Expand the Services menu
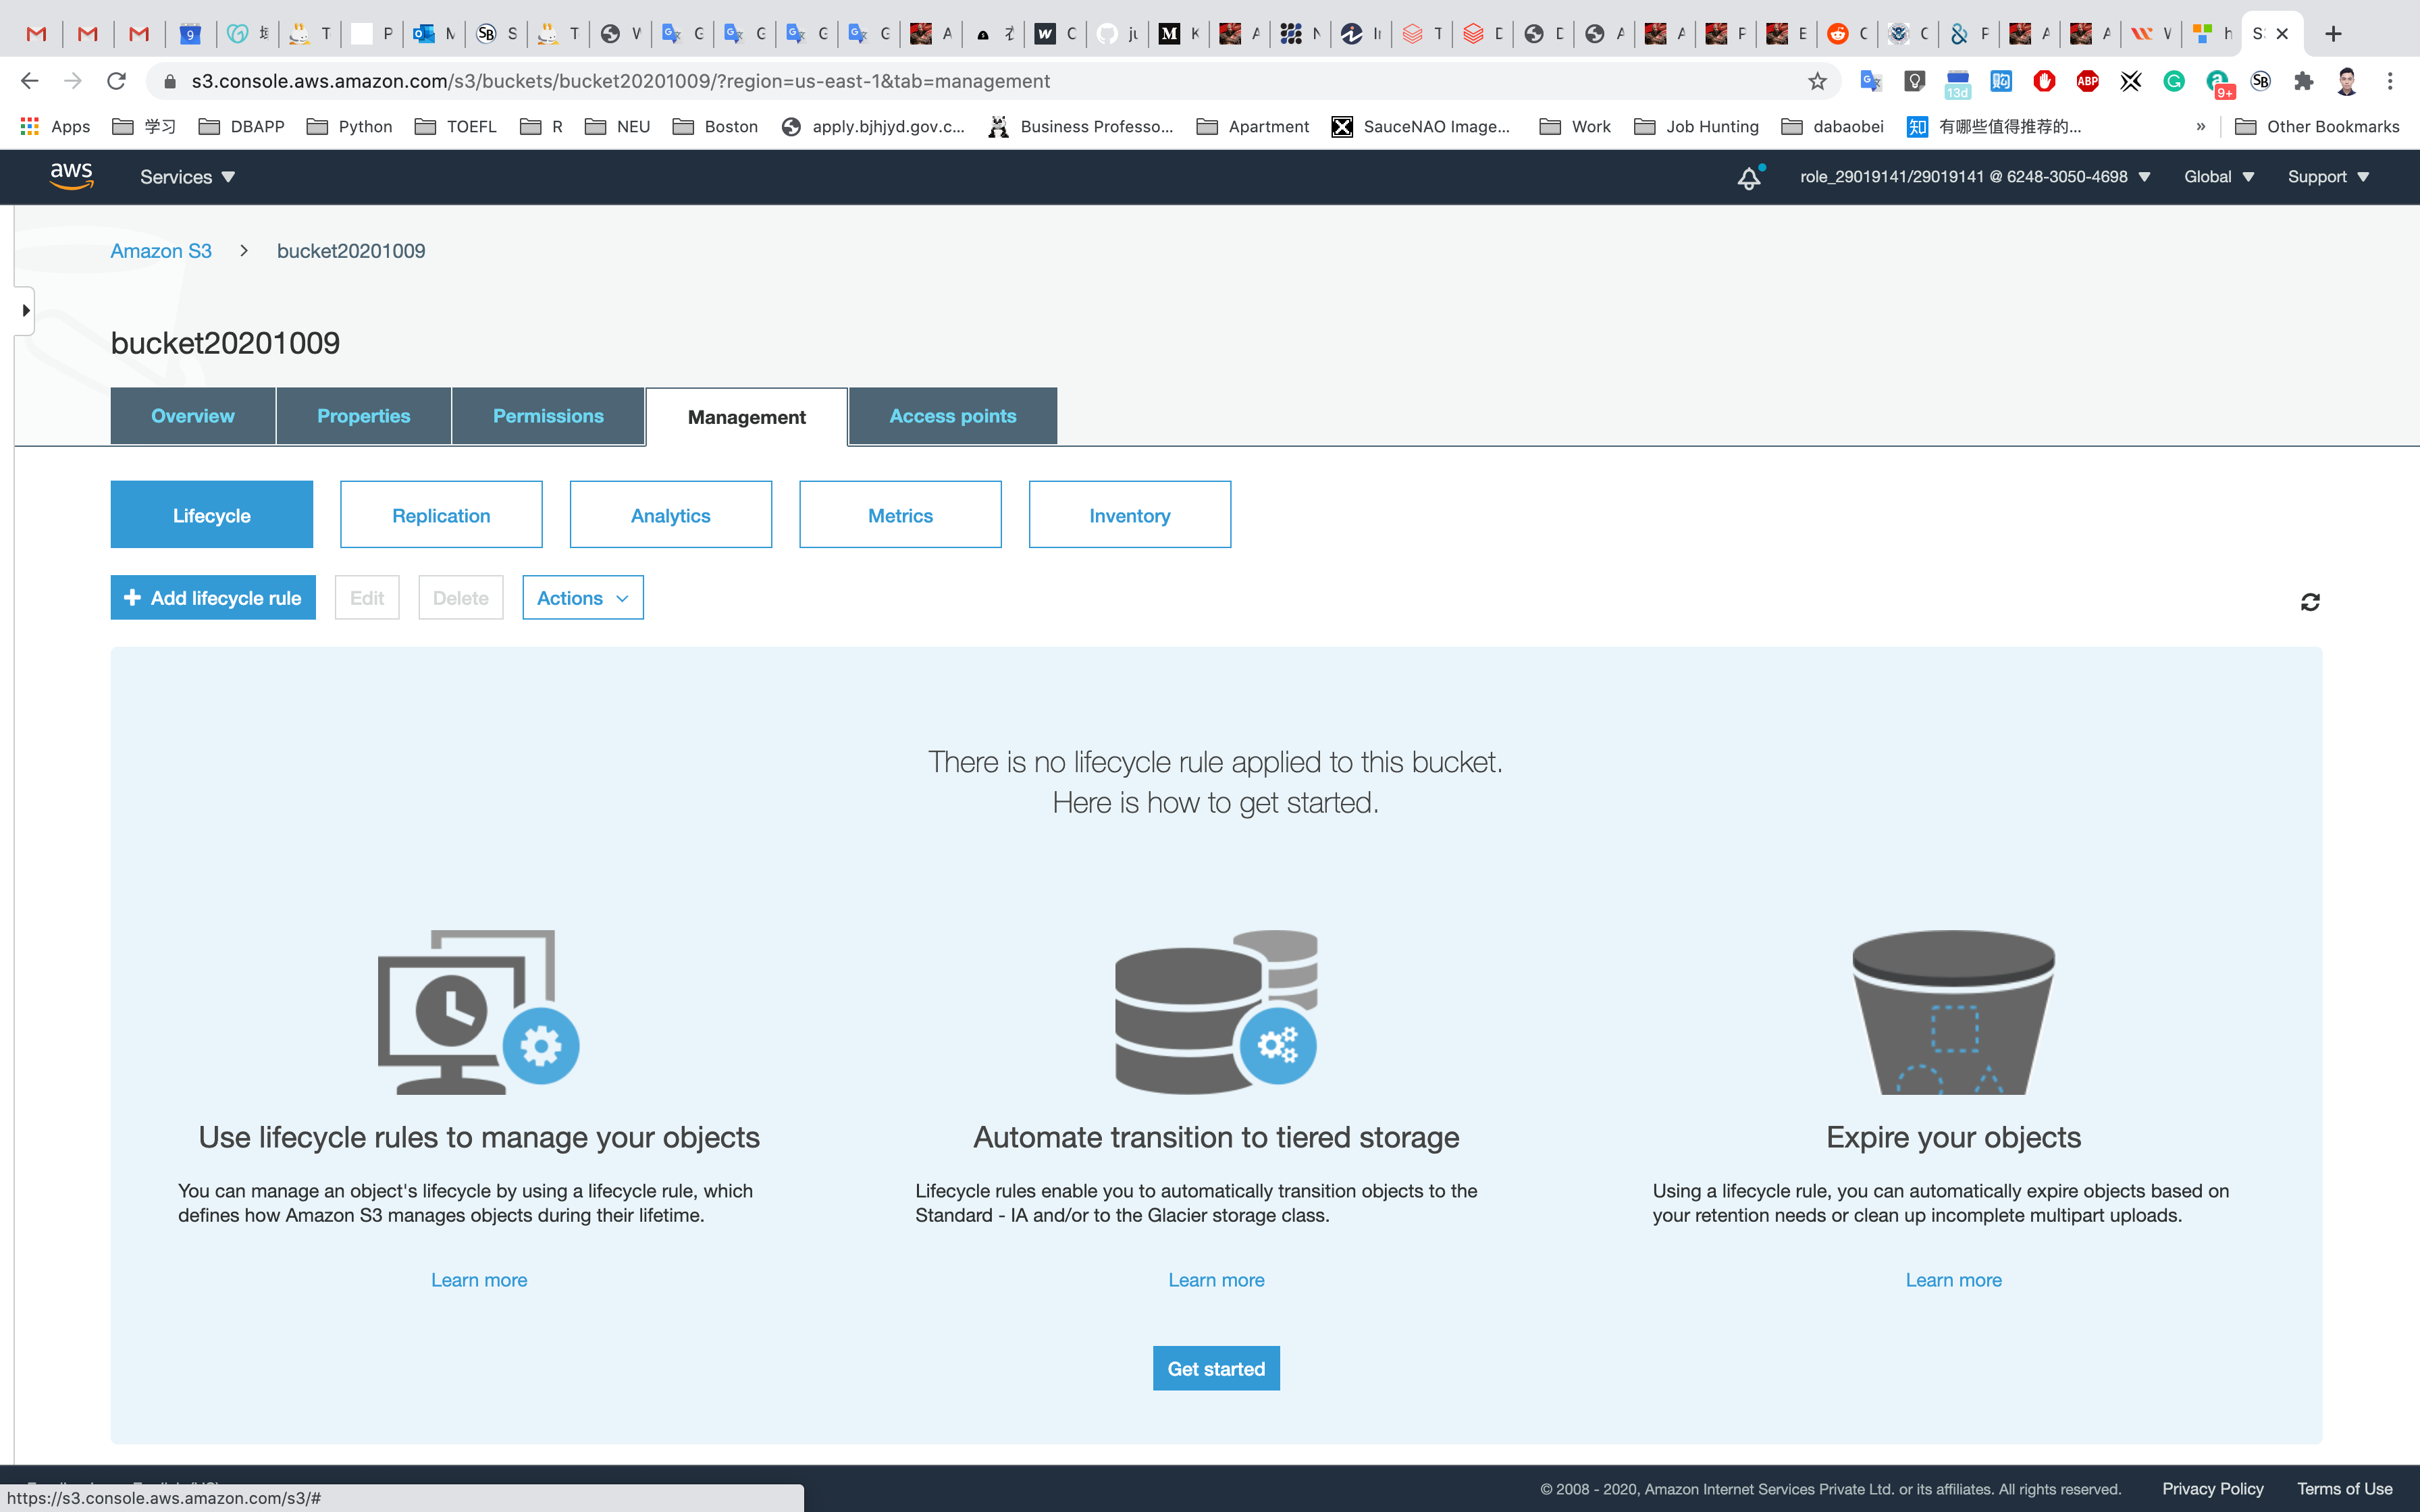The height and width of the screenshot is (1512, 2420). tap(187, 177)
